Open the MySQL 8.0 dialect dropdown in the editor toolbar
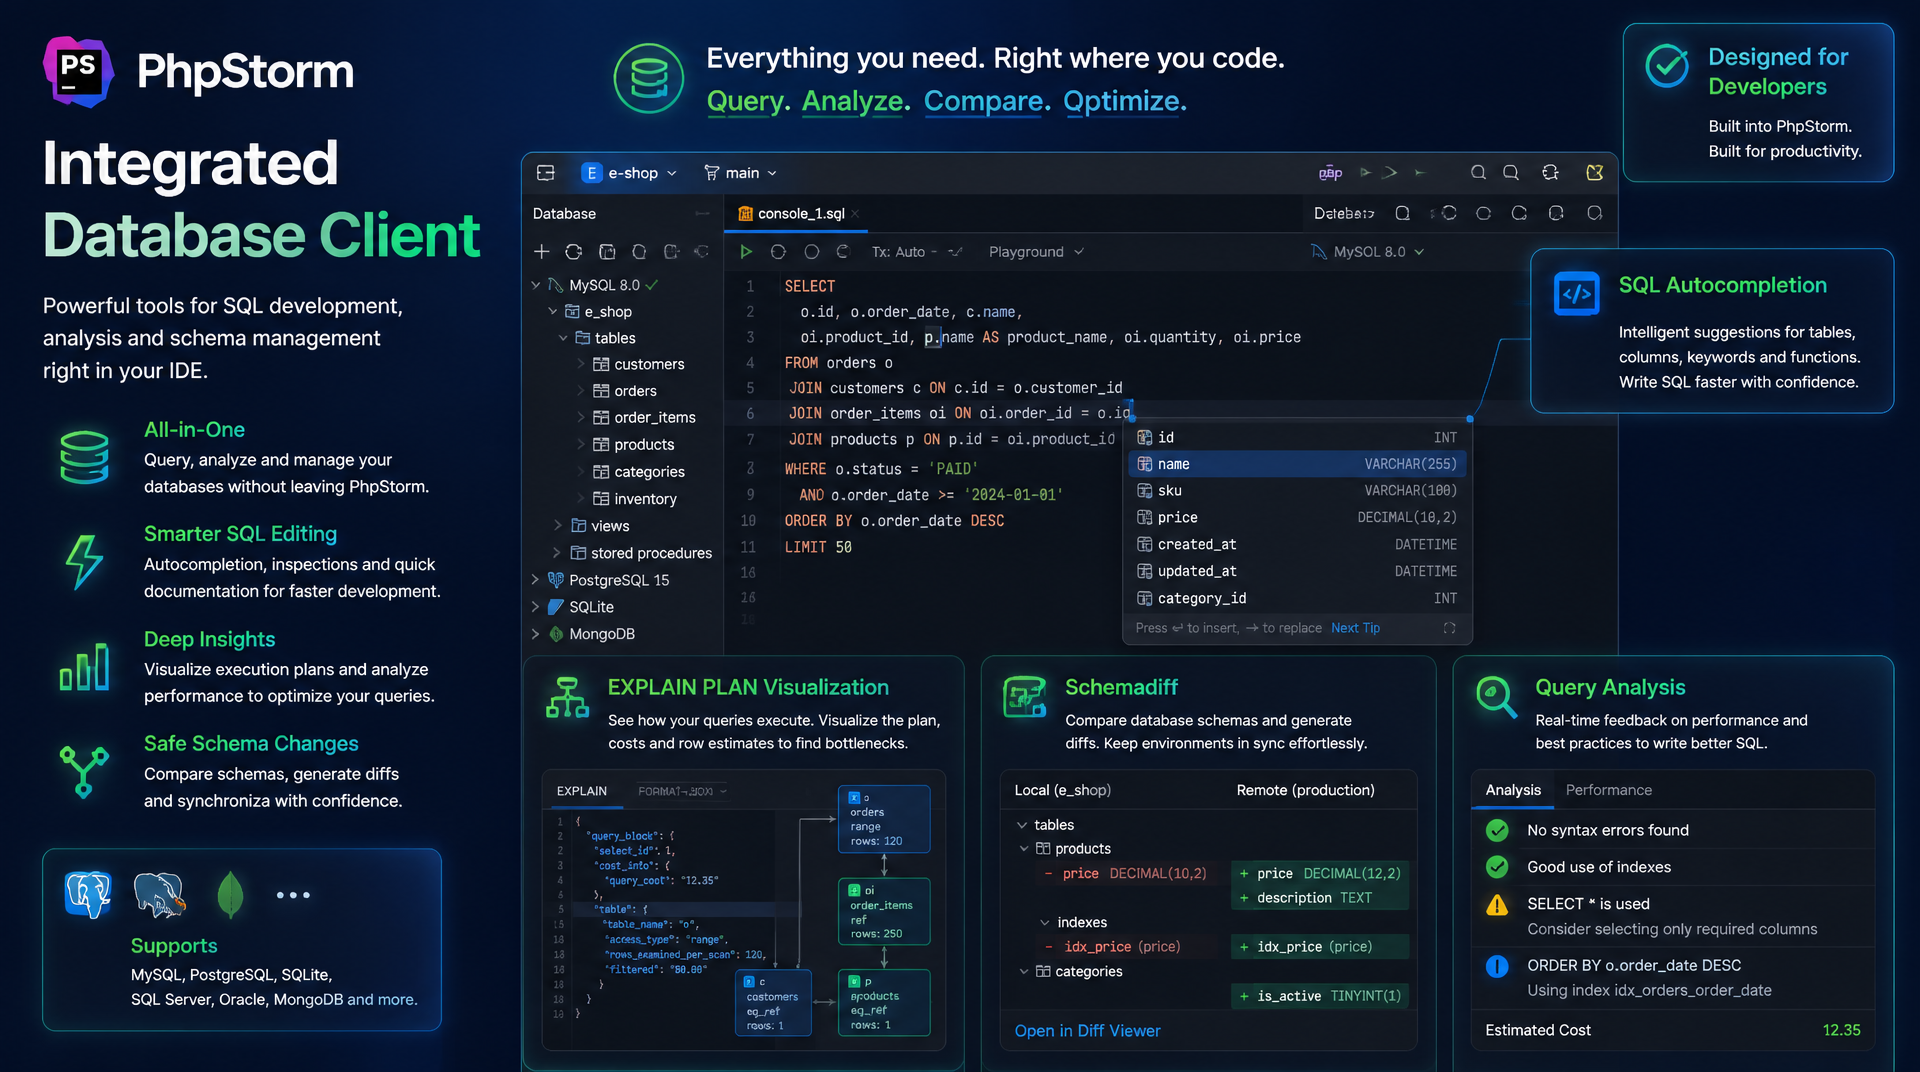This screenshot has width=1920, height=1072. (1368, 252)
